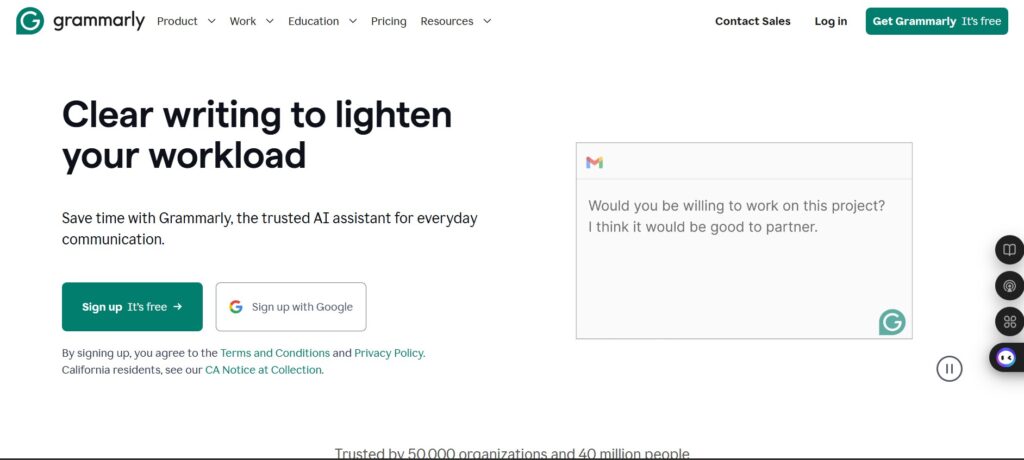Screen dimensions: 1024x460
Task: Open the Gmail icon in demo box
Action: click(594, 162)
